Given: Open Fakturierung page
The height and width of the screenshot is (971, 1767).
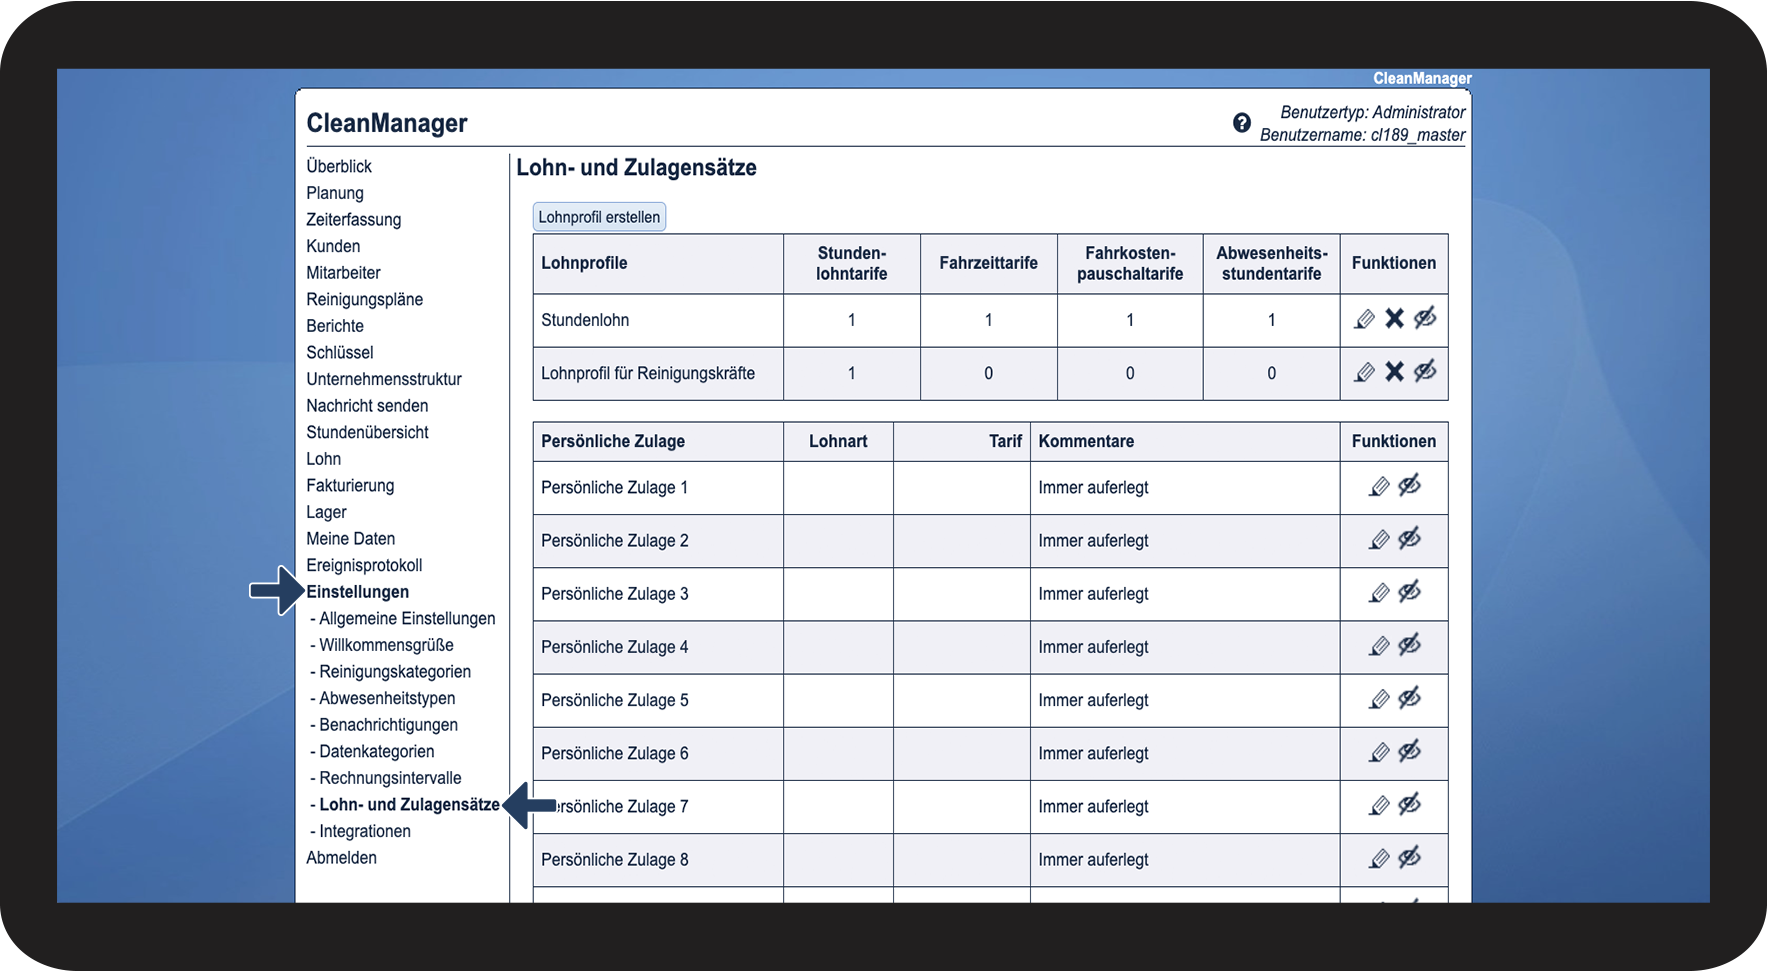Looking at the screenshot, I should (x=350, y=485).
